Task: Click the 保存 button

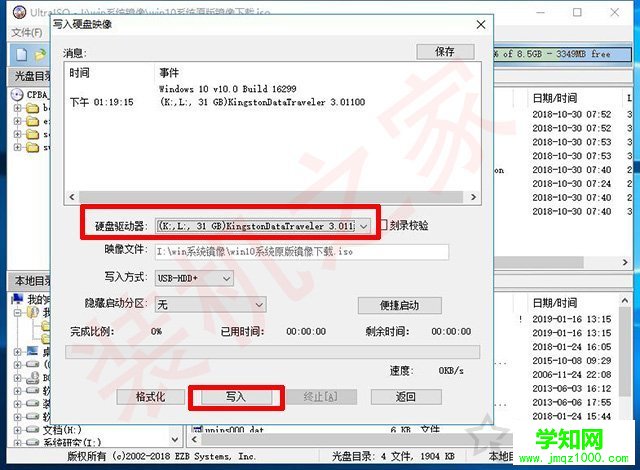Action: (x=445, y=52)
